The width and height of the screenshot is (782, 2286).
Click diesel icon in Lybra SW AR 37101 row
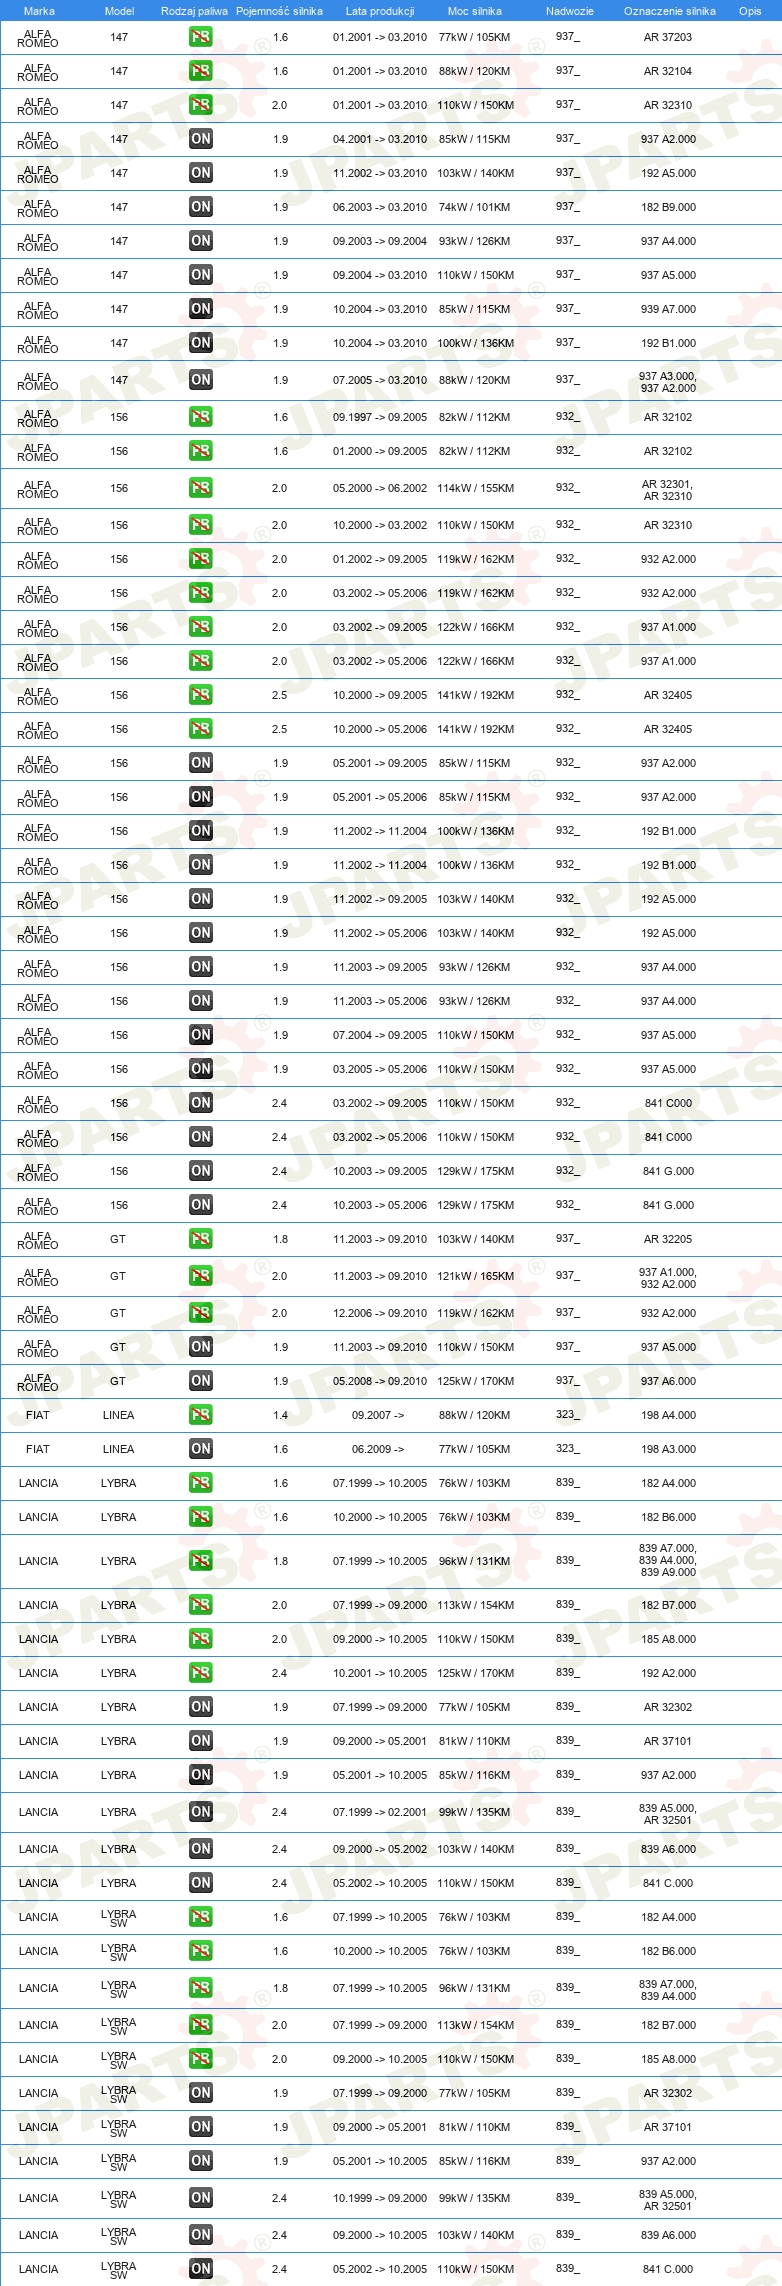pos(201,2127)
